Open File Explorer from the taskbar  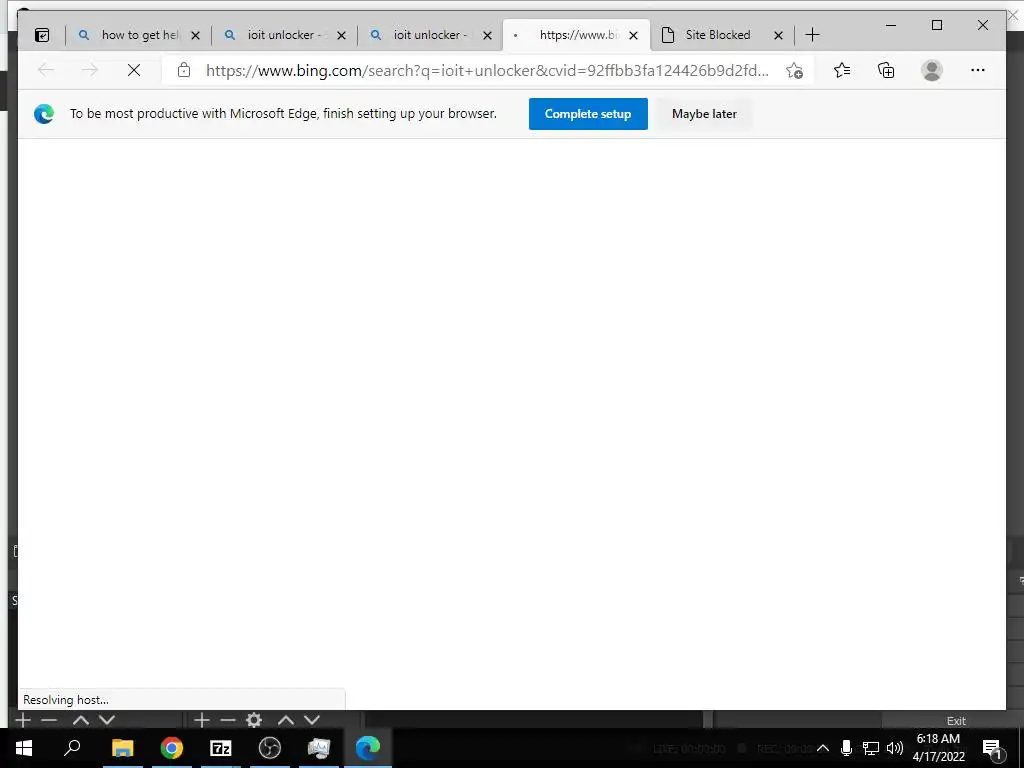[122, 748]
